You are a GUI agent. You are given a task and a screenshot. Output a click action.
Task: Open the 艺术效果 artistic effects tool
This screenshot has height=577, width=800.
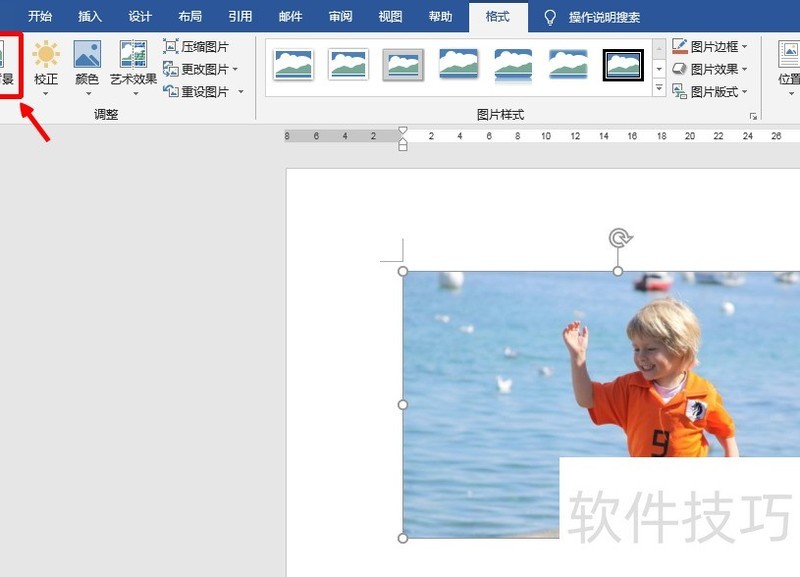click(x=133, y=66)
